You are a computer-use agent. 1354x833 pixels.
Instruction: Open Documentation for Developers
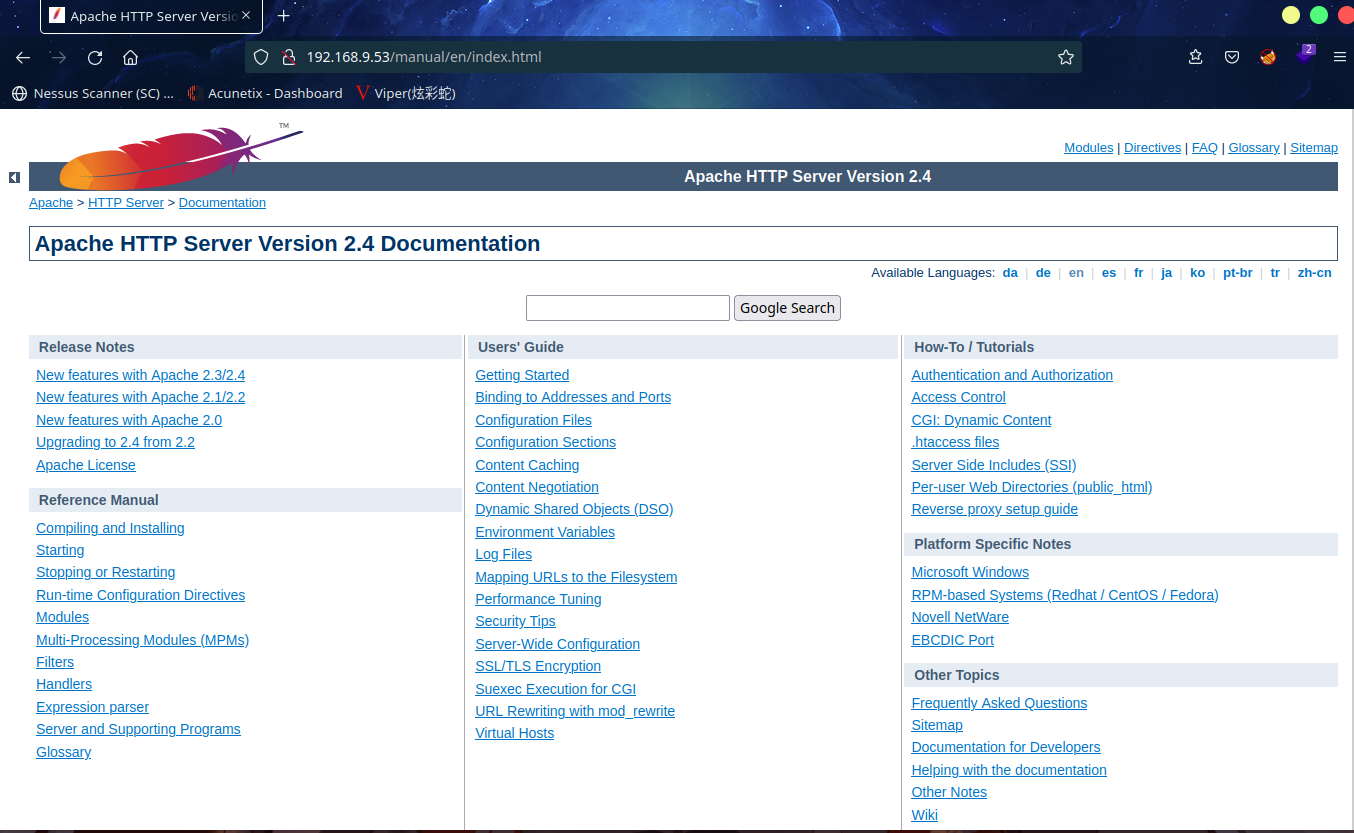click(x=1006, y=747)
